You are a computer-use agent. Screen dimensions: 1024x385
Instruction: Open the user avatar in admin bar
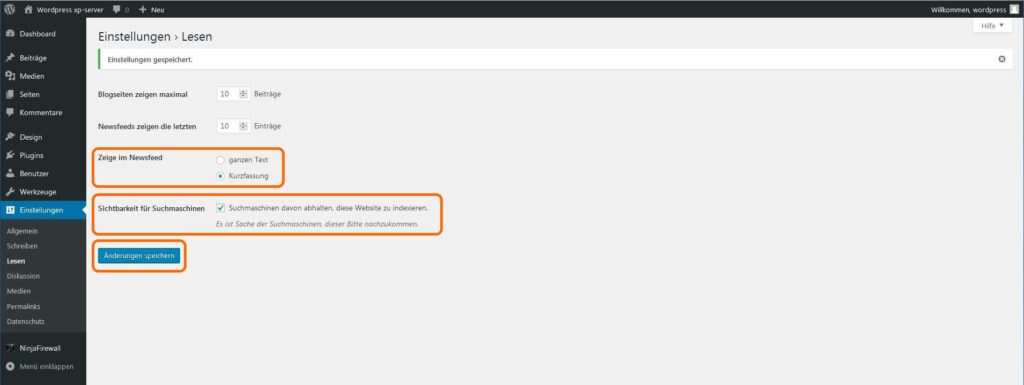pyautogui.click(x=1014, y=9)
